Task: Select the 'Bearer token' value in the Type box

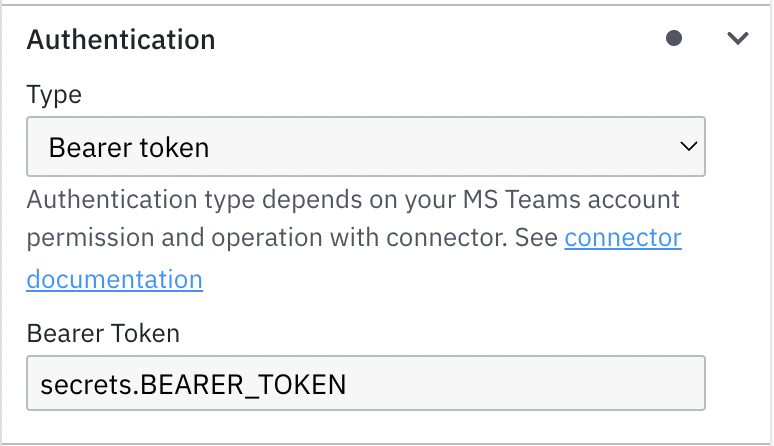Action: [129, 148]
